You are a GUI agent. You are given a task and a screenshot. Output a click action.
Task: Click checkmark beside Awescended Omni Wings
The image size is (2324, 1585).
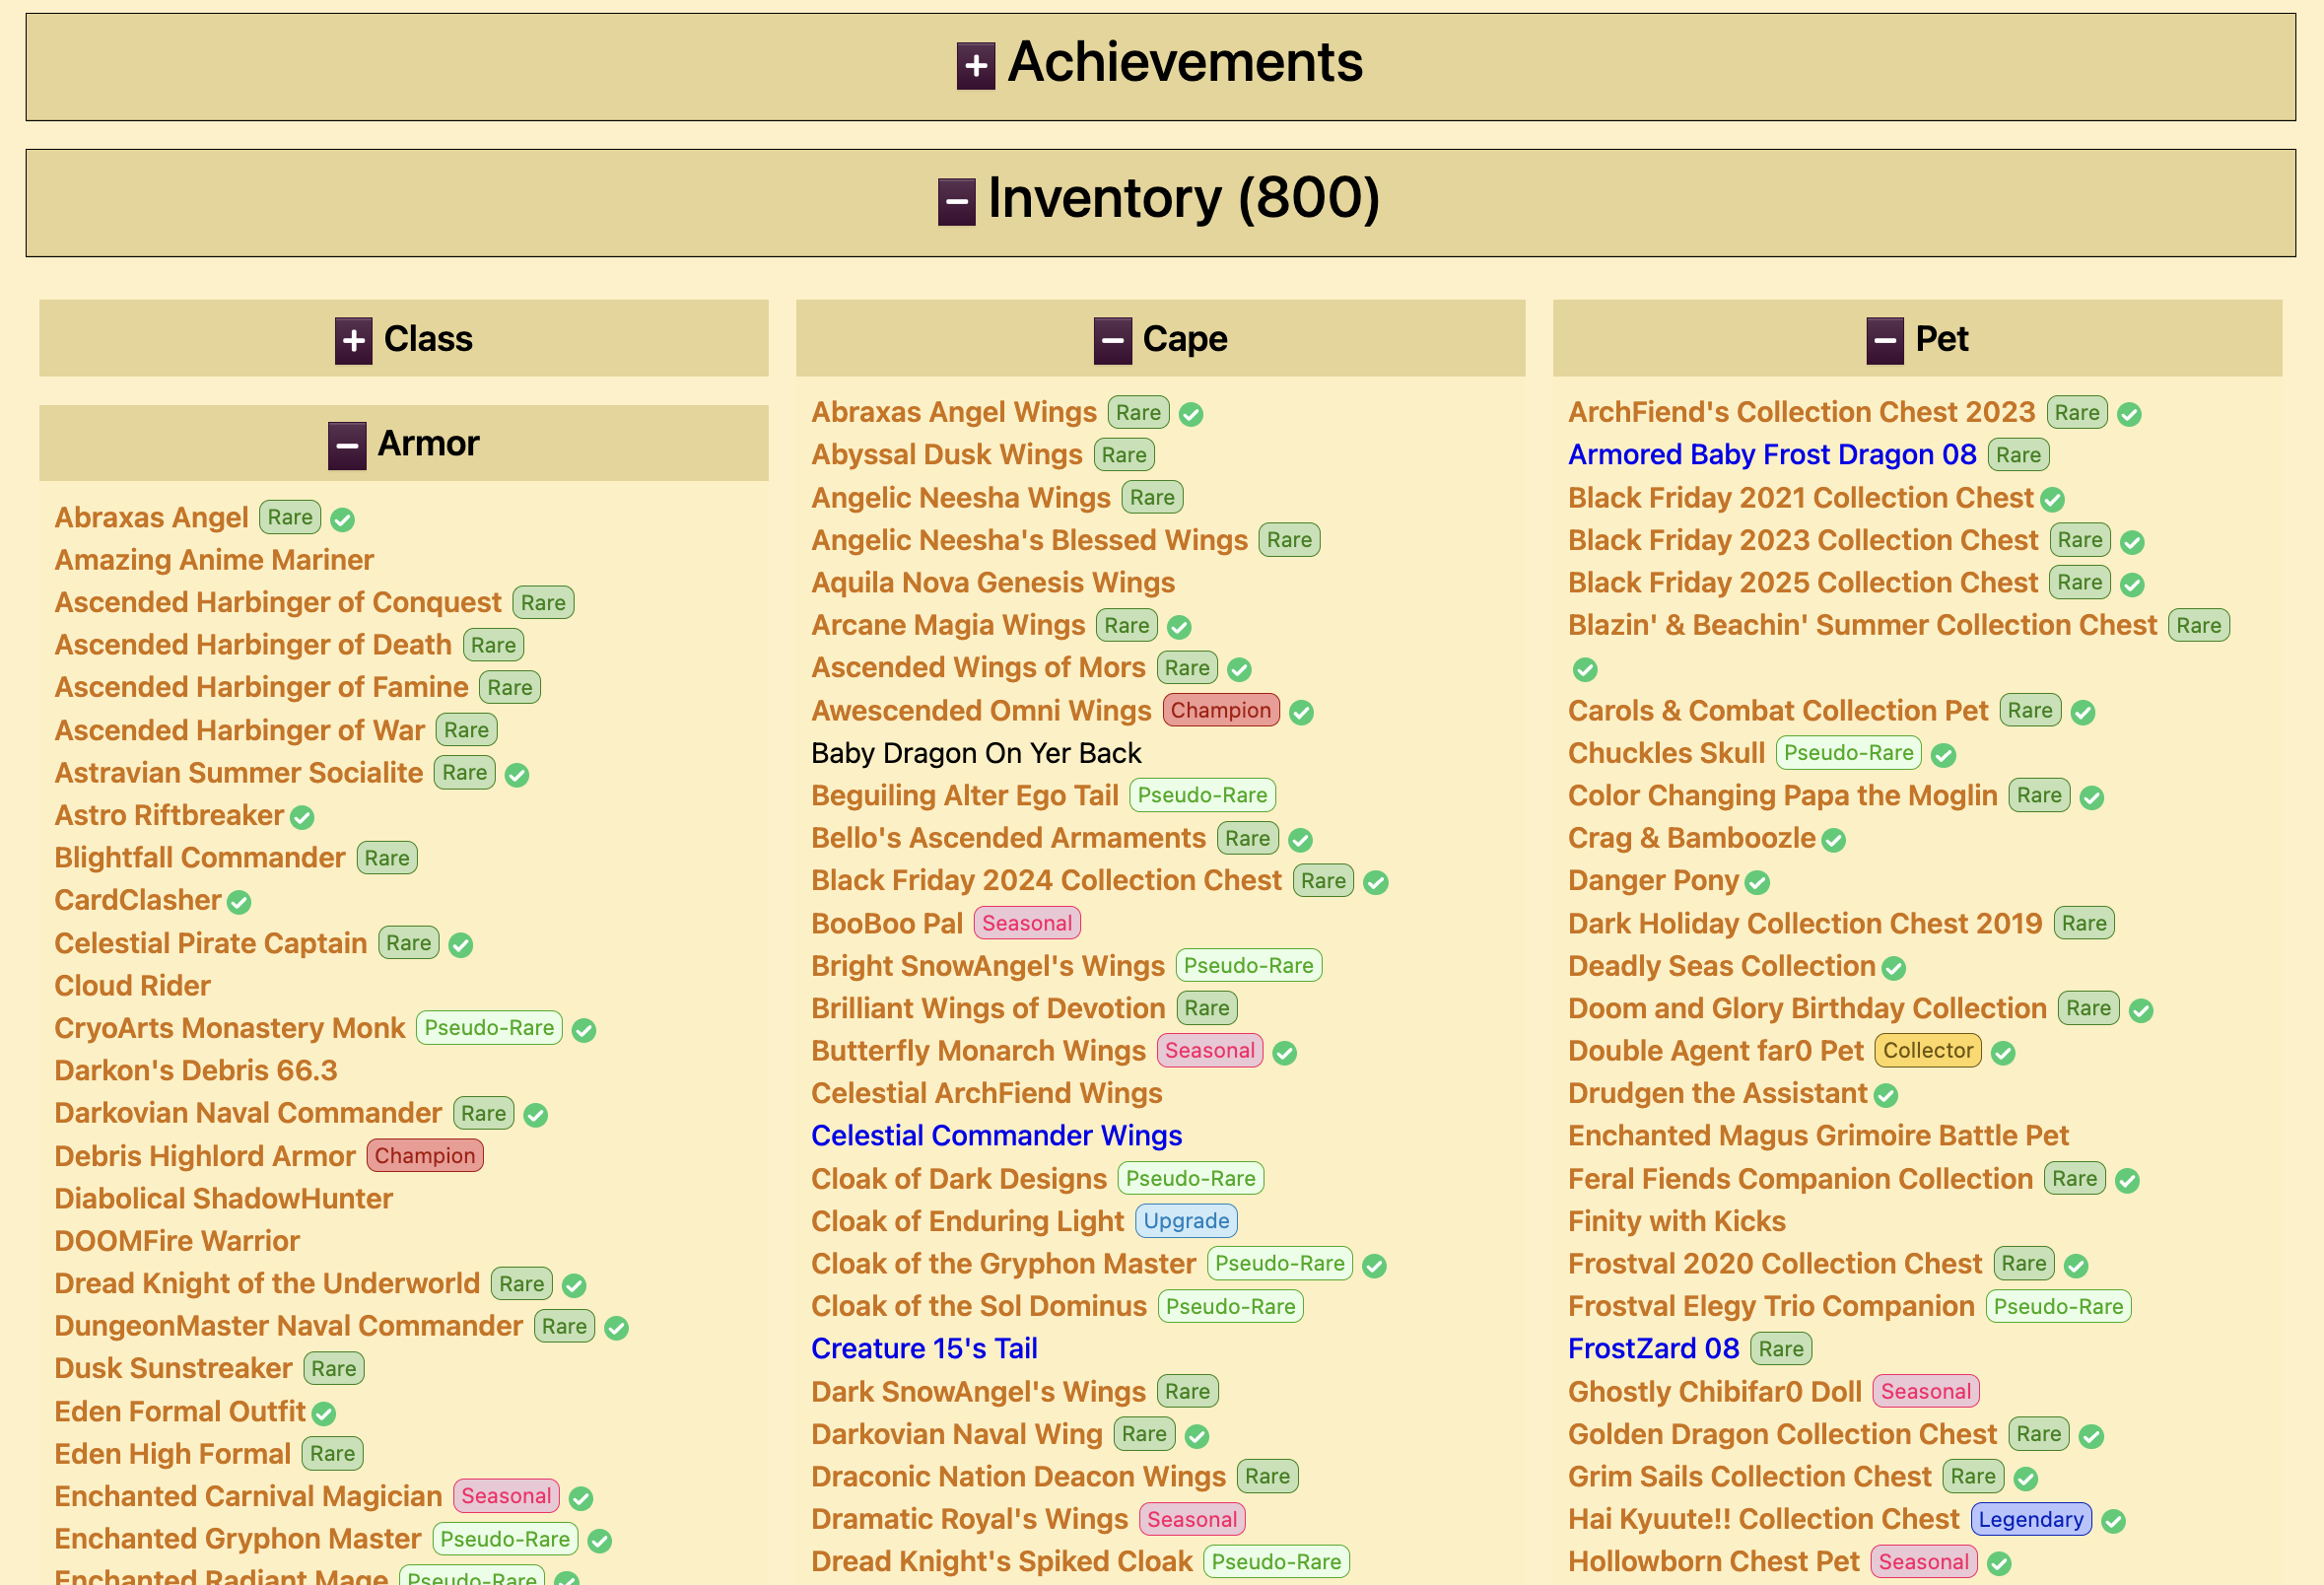(1301, 713)
